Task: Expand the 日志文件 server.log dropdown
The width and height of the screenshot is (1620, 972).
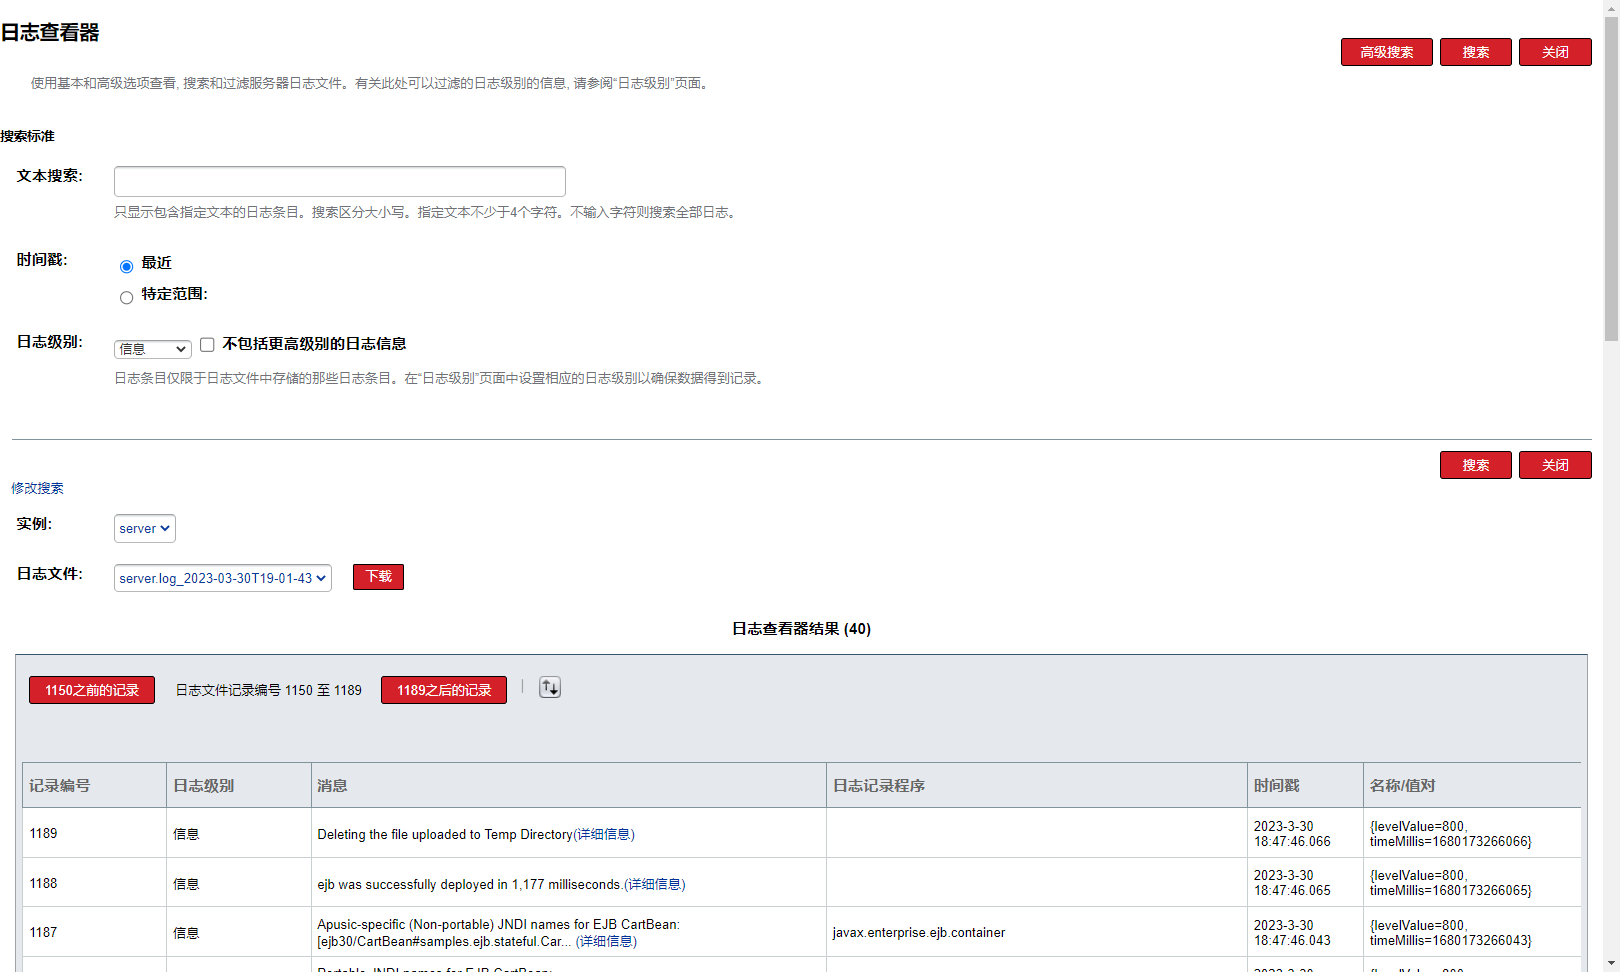Action: click(x=222, y=578)
